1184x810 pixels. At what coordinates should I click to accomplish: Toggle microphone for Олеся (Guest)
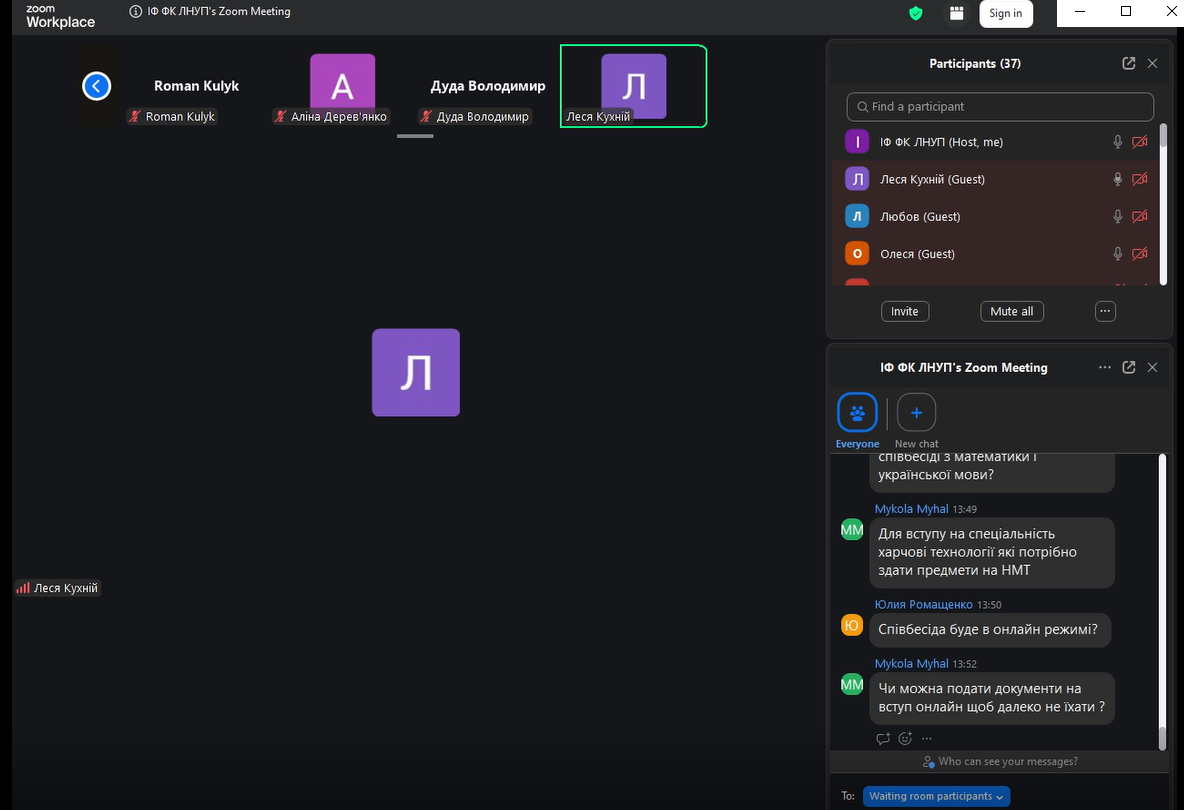pyautogui.click(x=1118, y=254)
